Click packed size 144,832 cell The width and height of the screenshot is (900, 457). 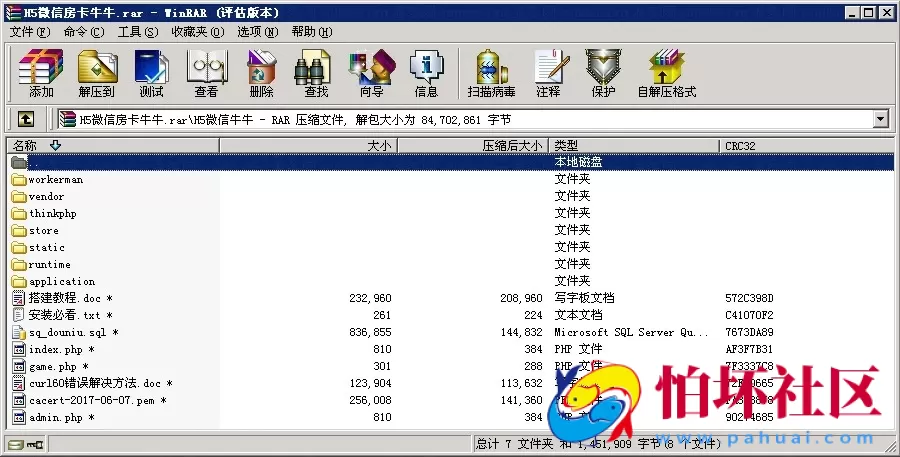coord(521,332)
